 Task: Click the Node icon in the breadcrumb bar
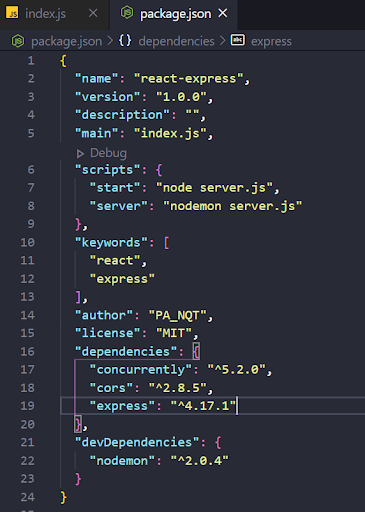[x=18, y=41]
